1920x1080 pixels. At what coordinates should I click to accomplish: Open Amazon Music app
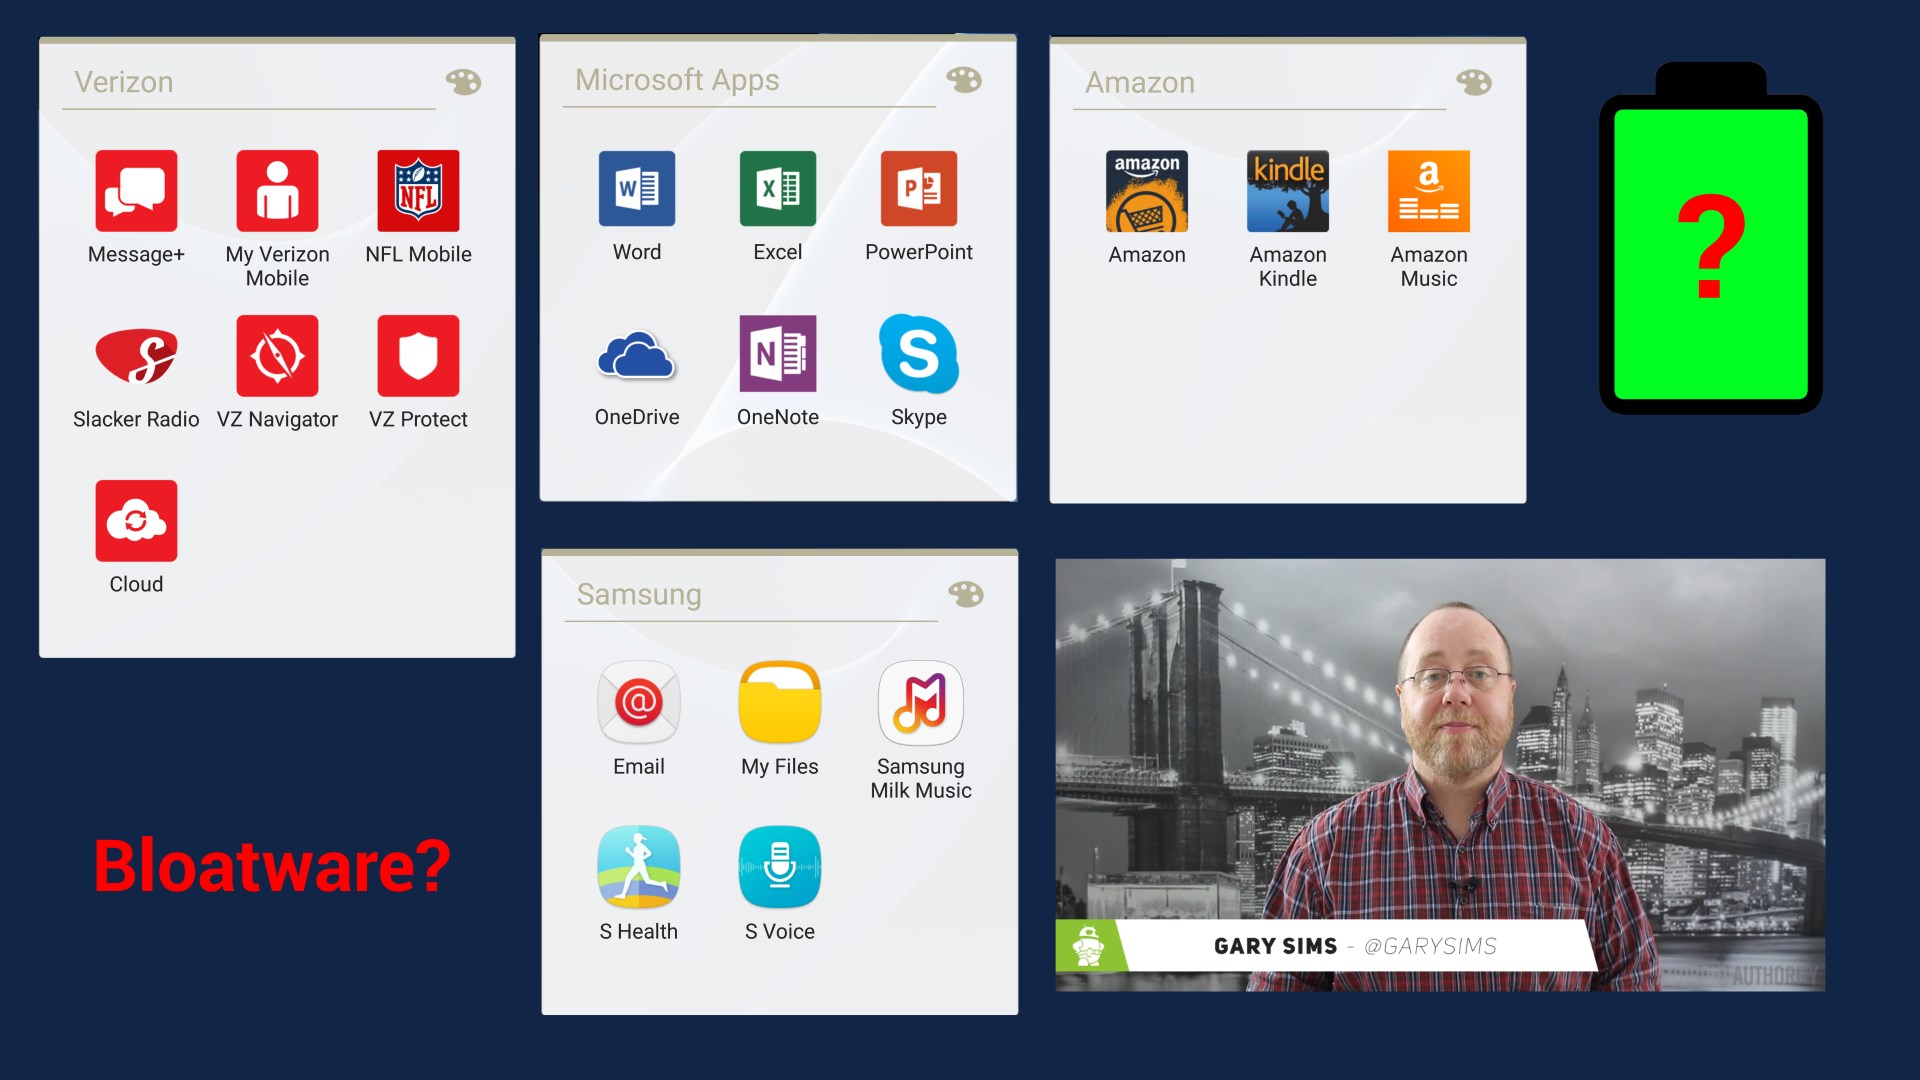1428,191
